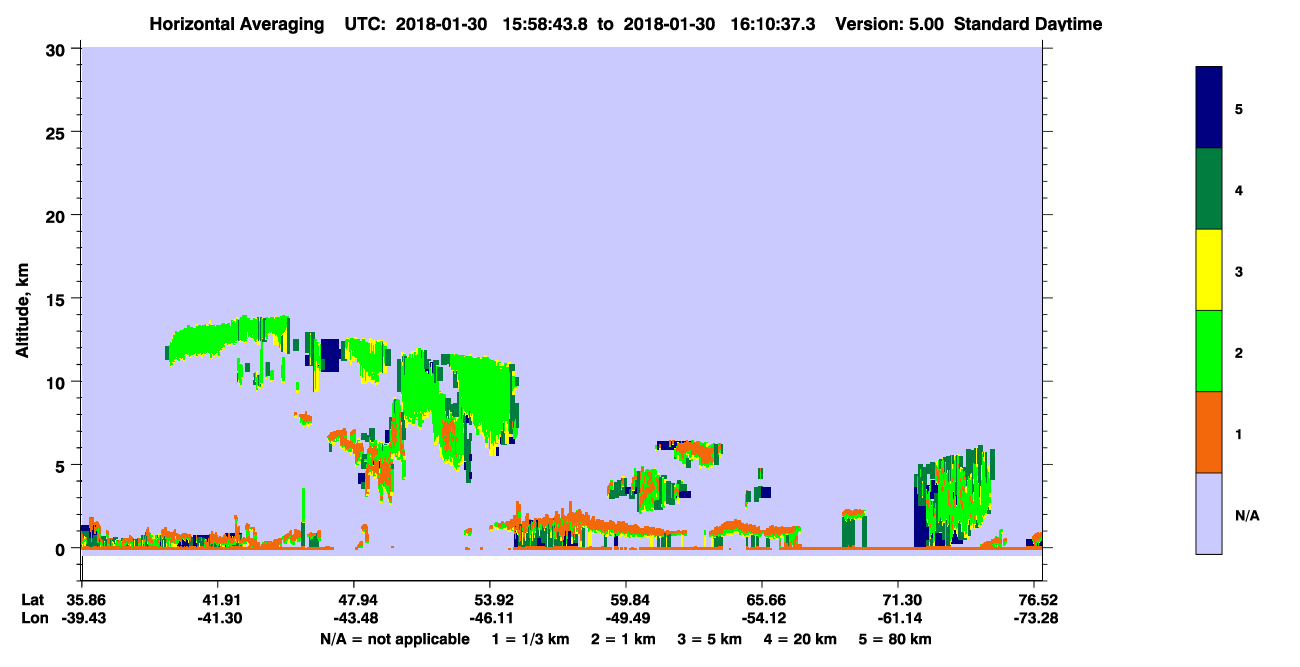Viewport: 1300px width, 667px height.
Task: Click the orange color bar segment for 1
Action: (x=1209, y=432)
